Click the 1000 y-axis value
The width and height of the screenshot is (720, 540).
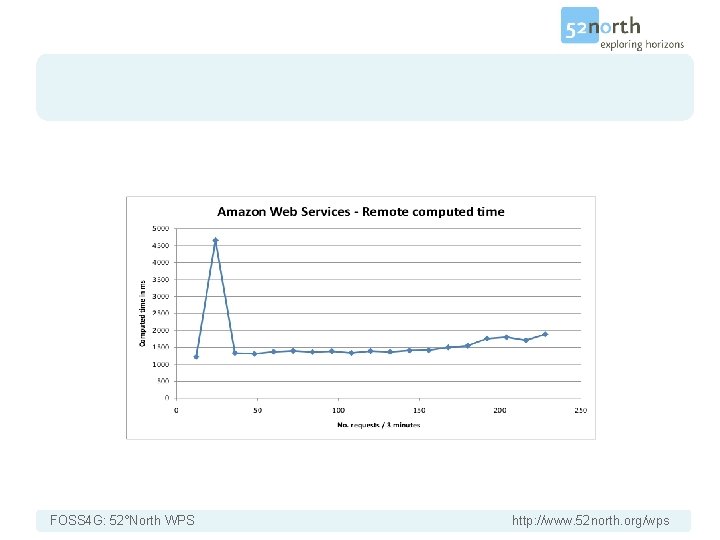coord(161,364)
